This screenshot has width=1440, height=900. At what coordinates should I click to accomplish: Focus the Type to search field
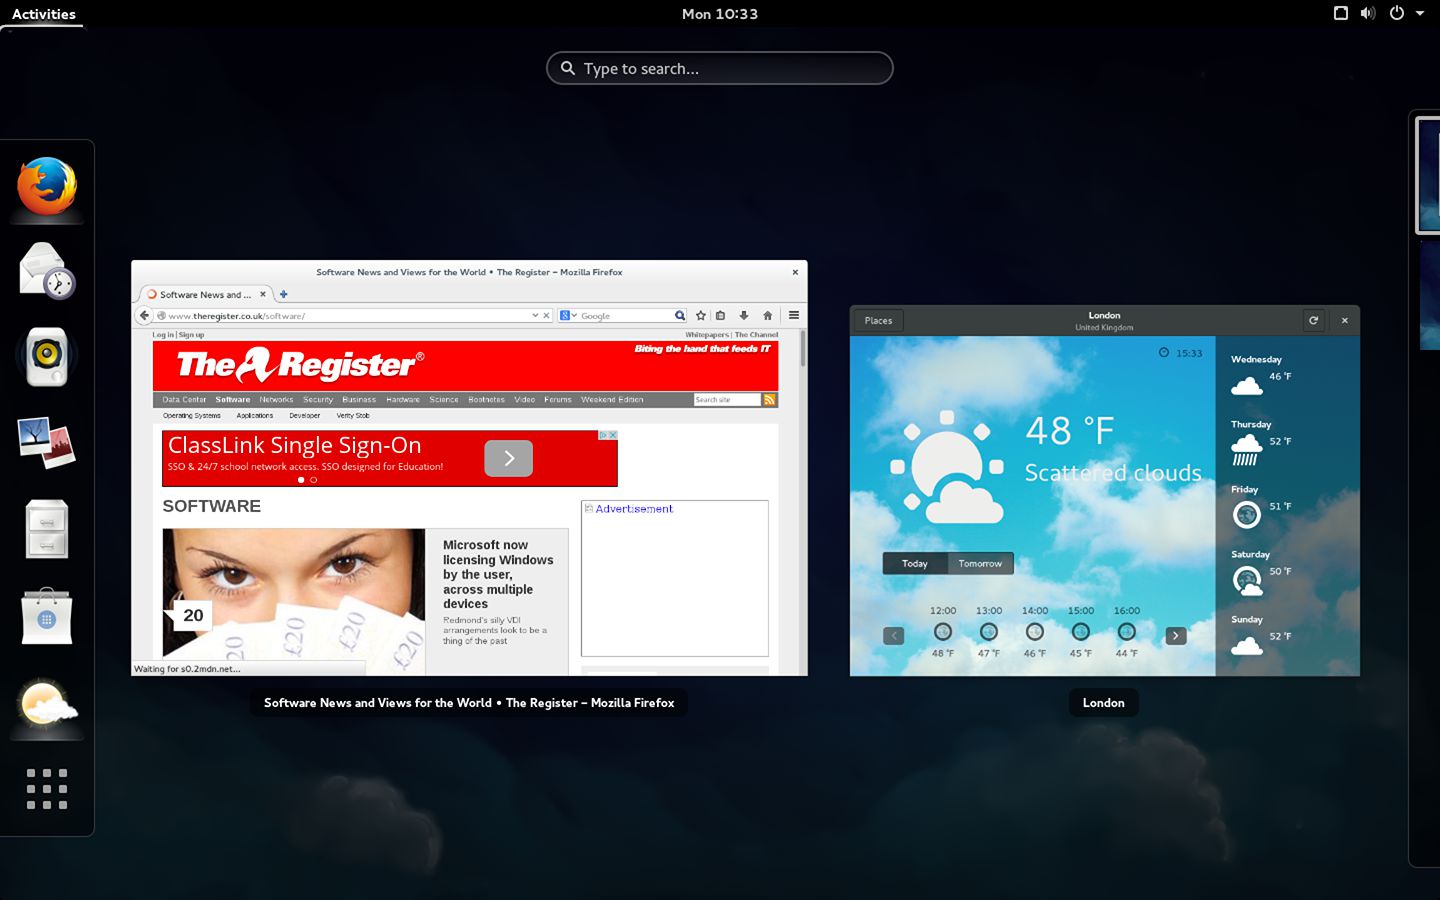point(720,68)
